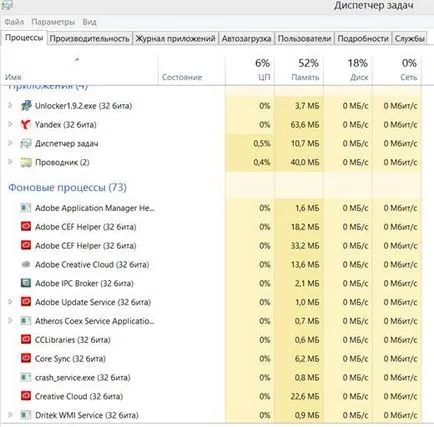Viewport: 434px width, 427px height.
Task: Select the Yandex (32 бита) row name
Action: pyautogui.click(x=66, y=125)
